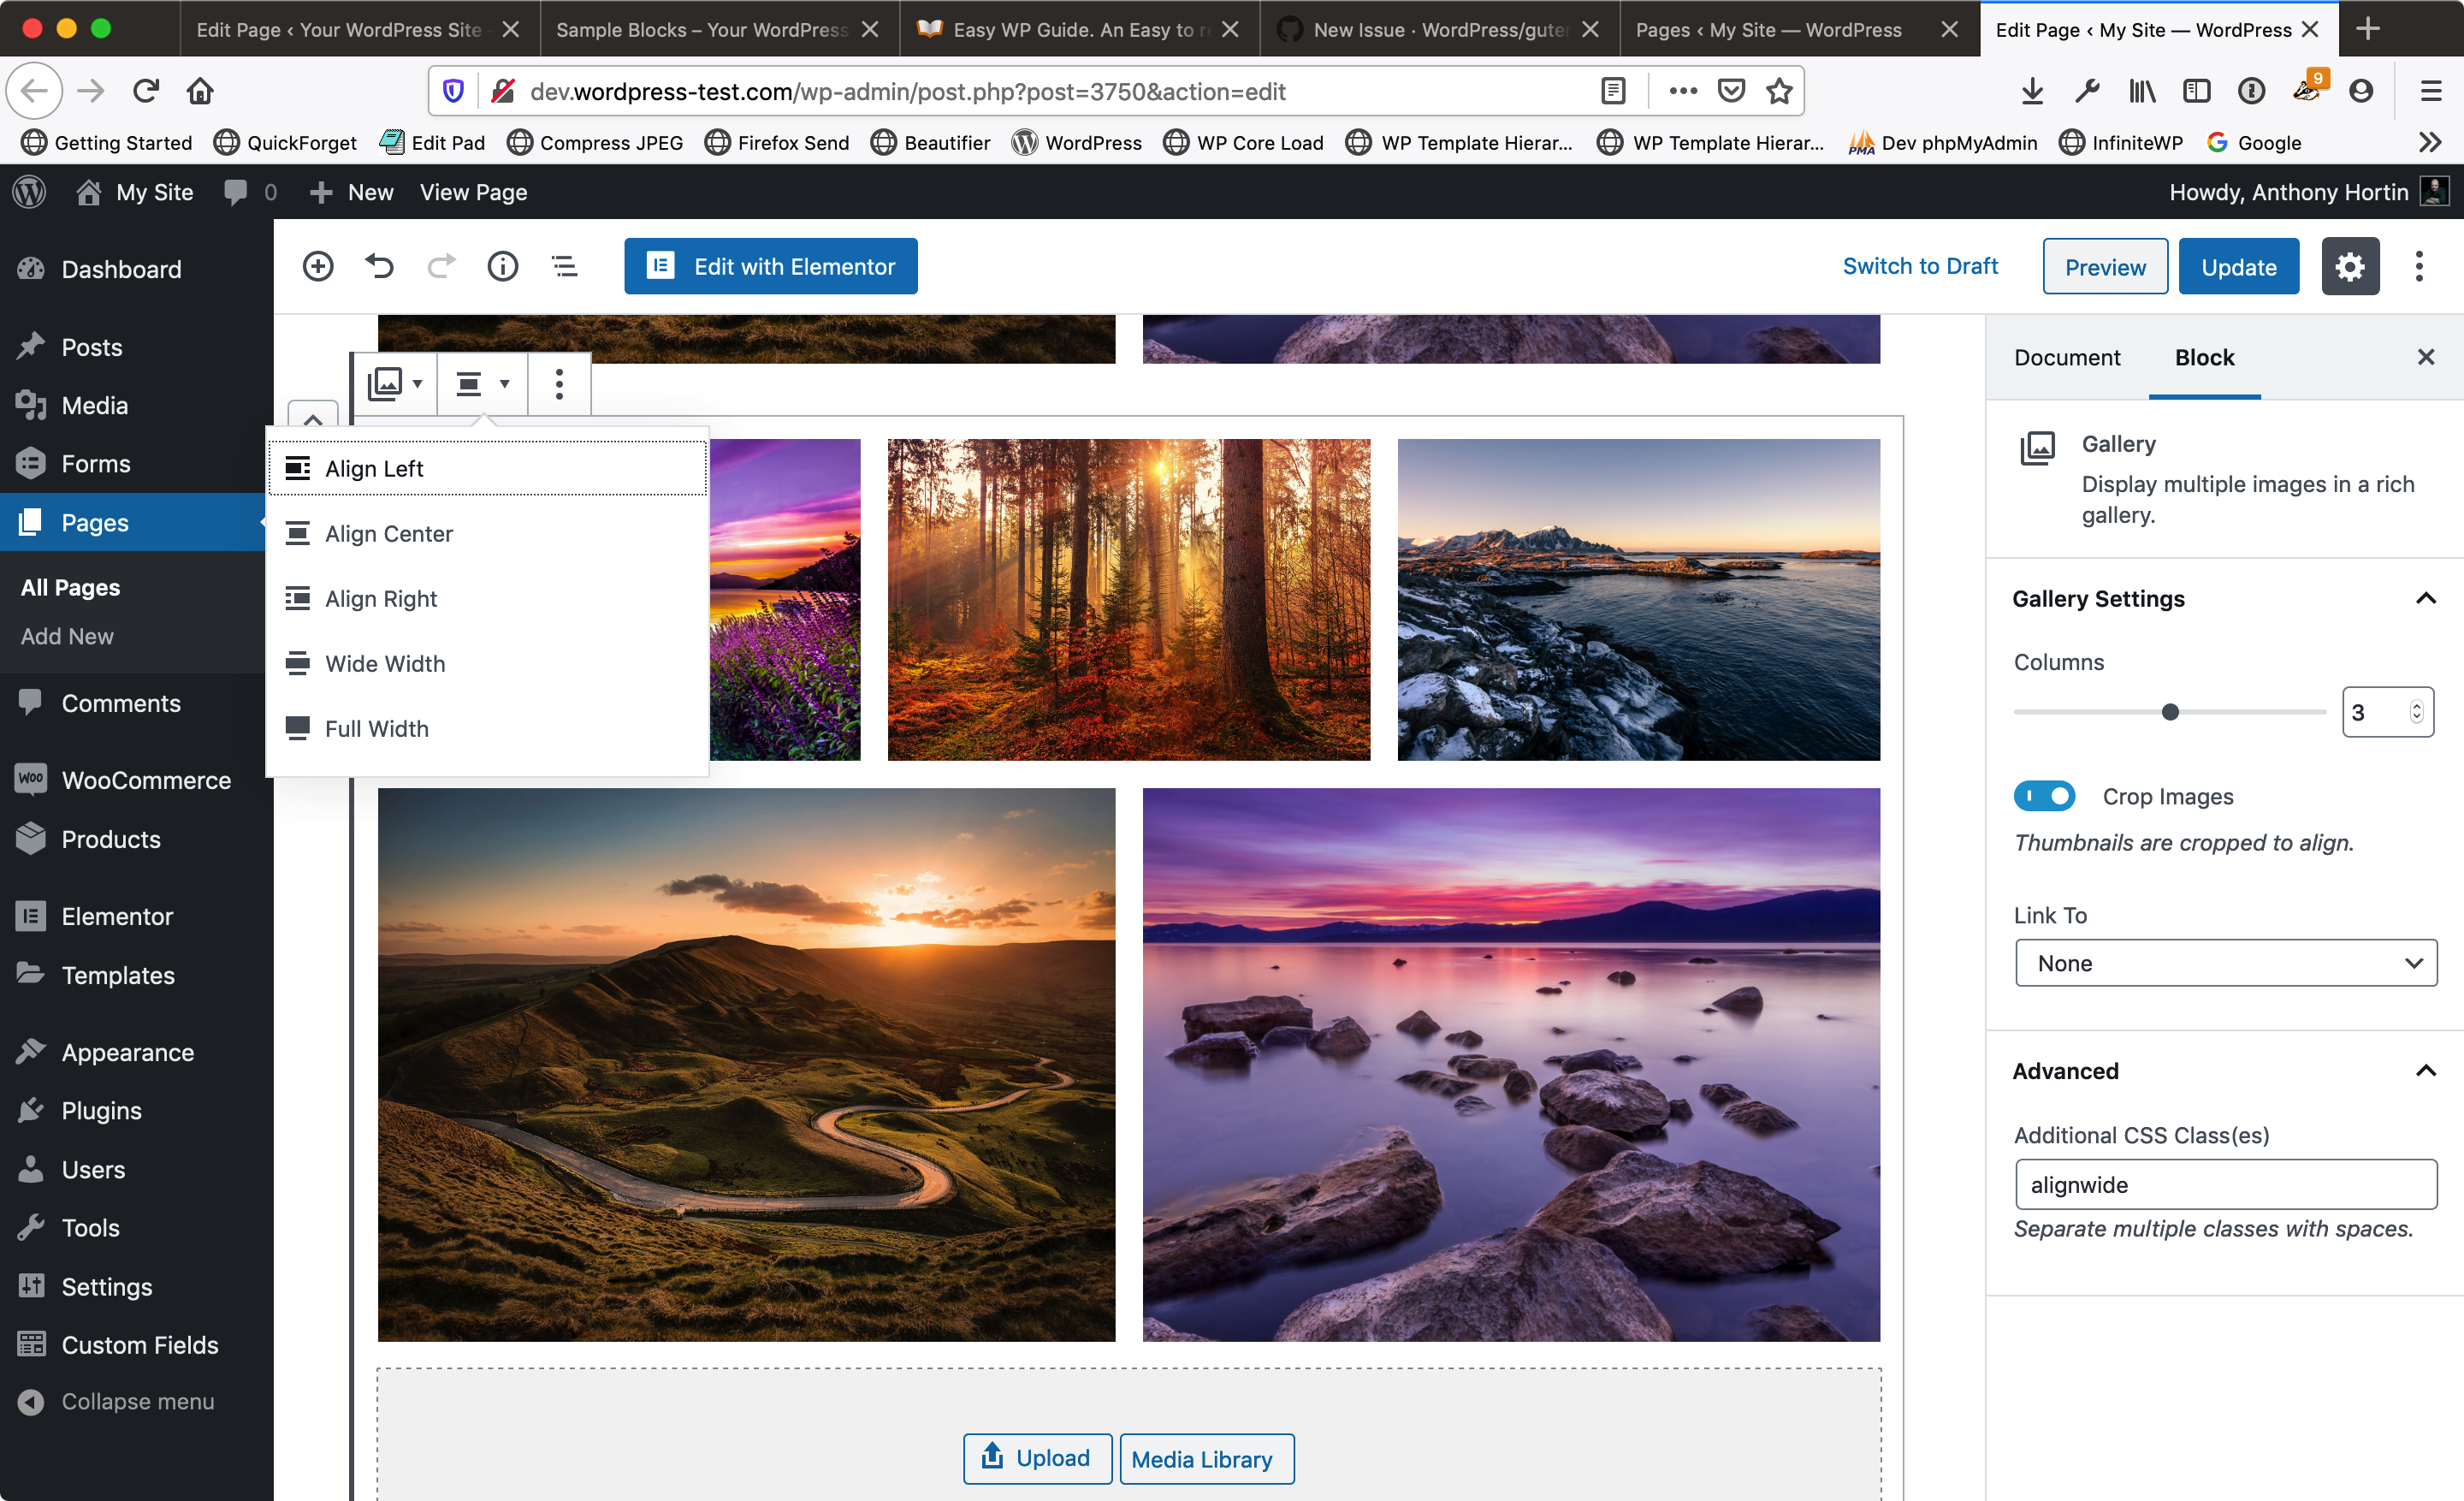
Task: Open page actions three-dot menu
Action: point(1683,91)
